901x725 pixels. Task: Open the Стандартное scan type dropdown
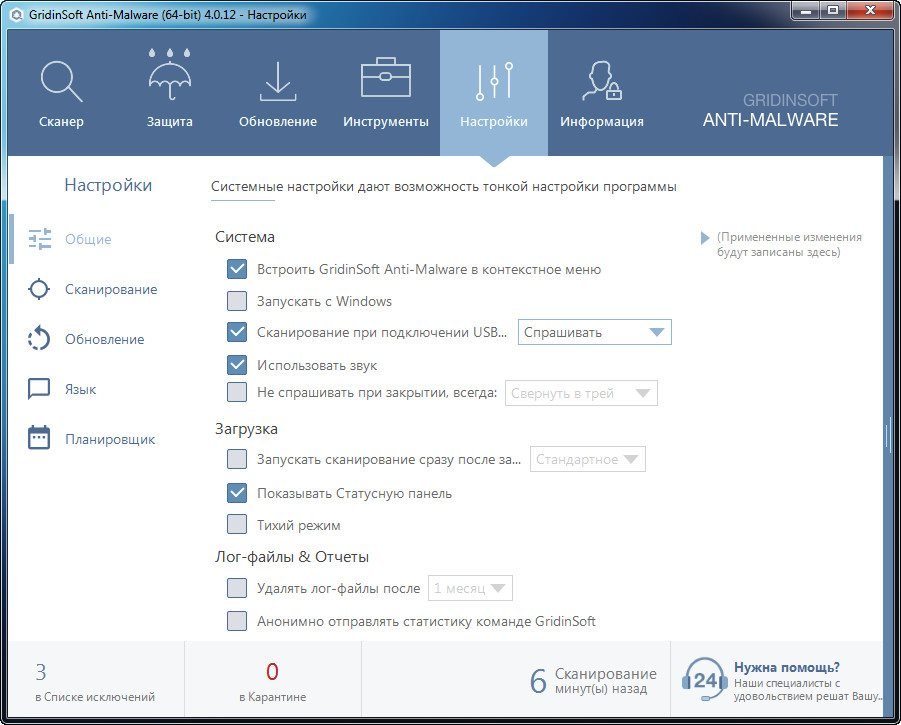(x=587, y=459)
